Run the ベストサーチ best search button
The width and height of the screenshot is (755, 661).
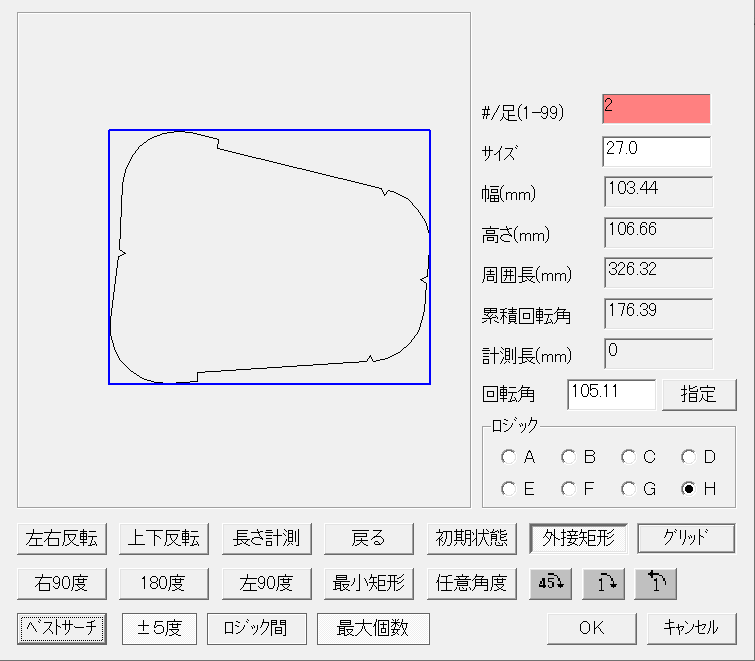click(62, 628)
